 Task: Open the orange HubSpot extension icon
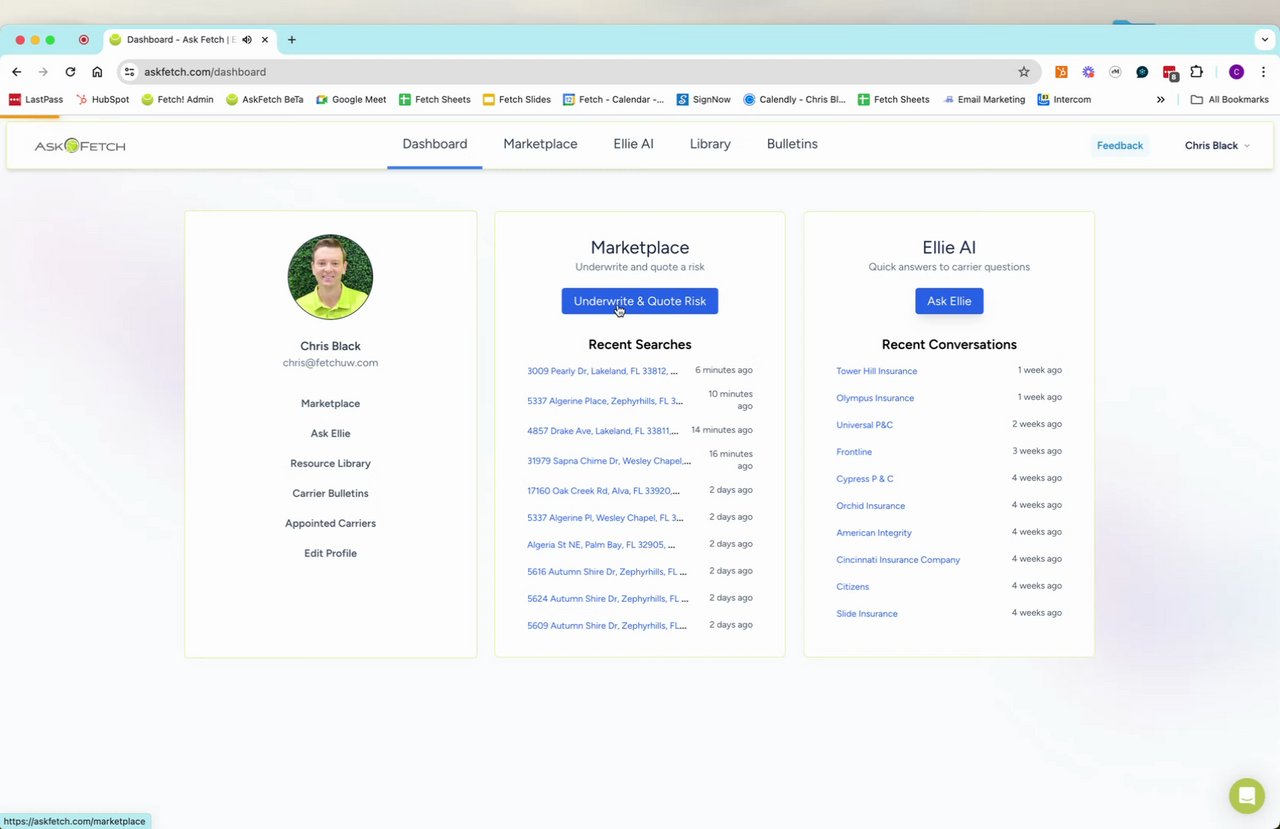pyautogui.click(x=1061, y=72)
